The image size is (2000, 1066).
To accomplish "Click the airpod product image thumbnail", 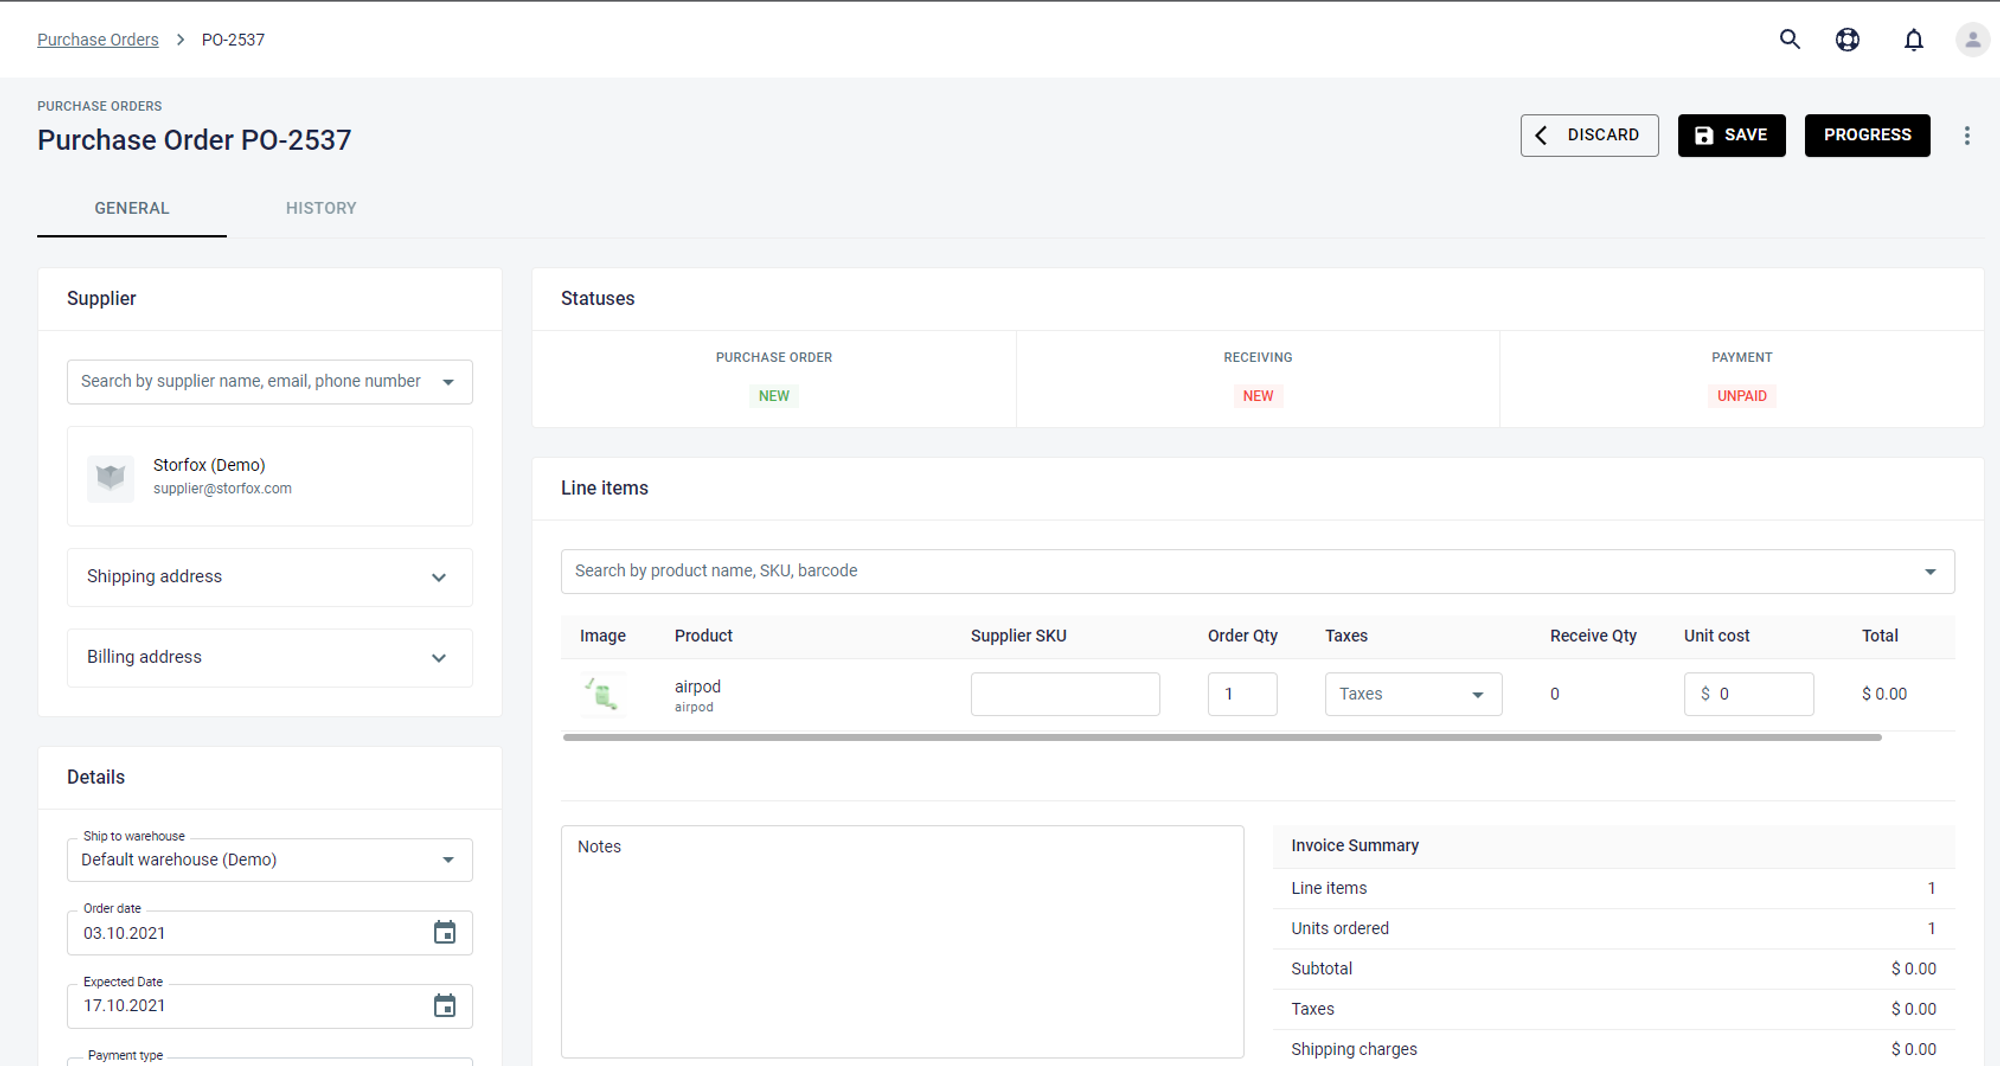I will pyautogui.click(x=603, y=693).
